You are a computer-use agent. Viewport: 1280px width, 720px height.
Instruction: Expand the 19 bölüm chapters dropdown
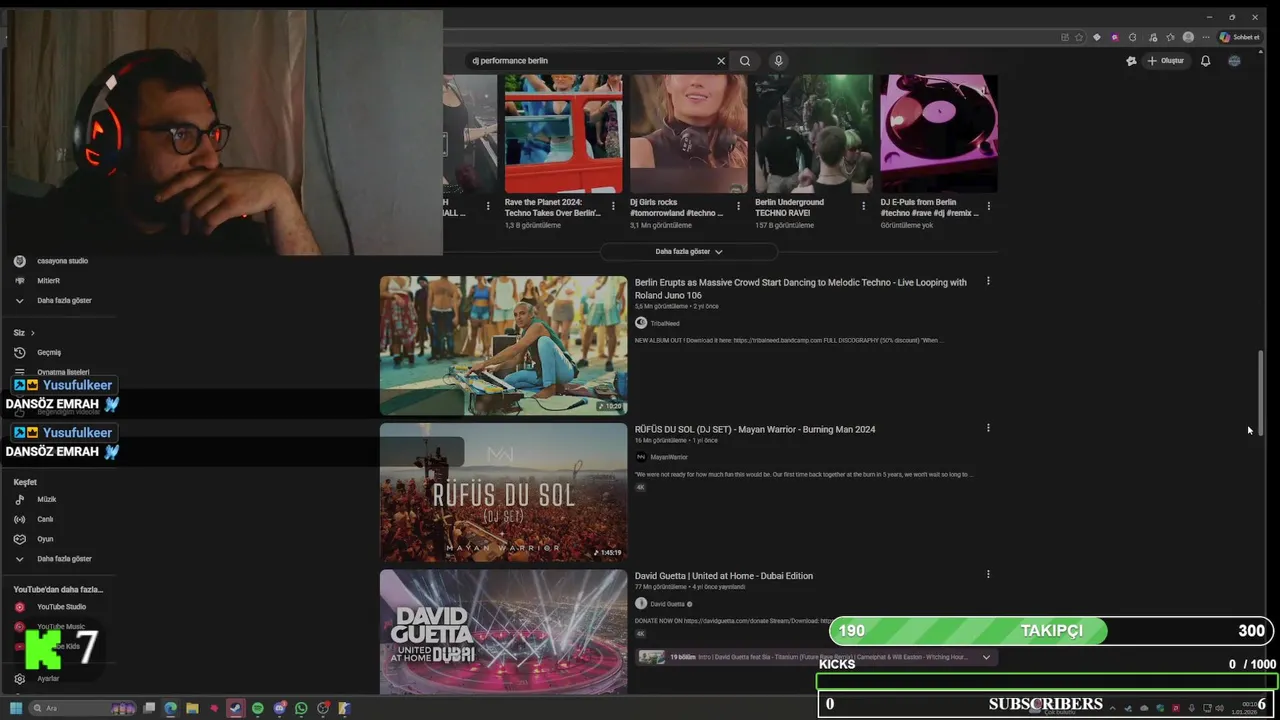tap(986, 657)
